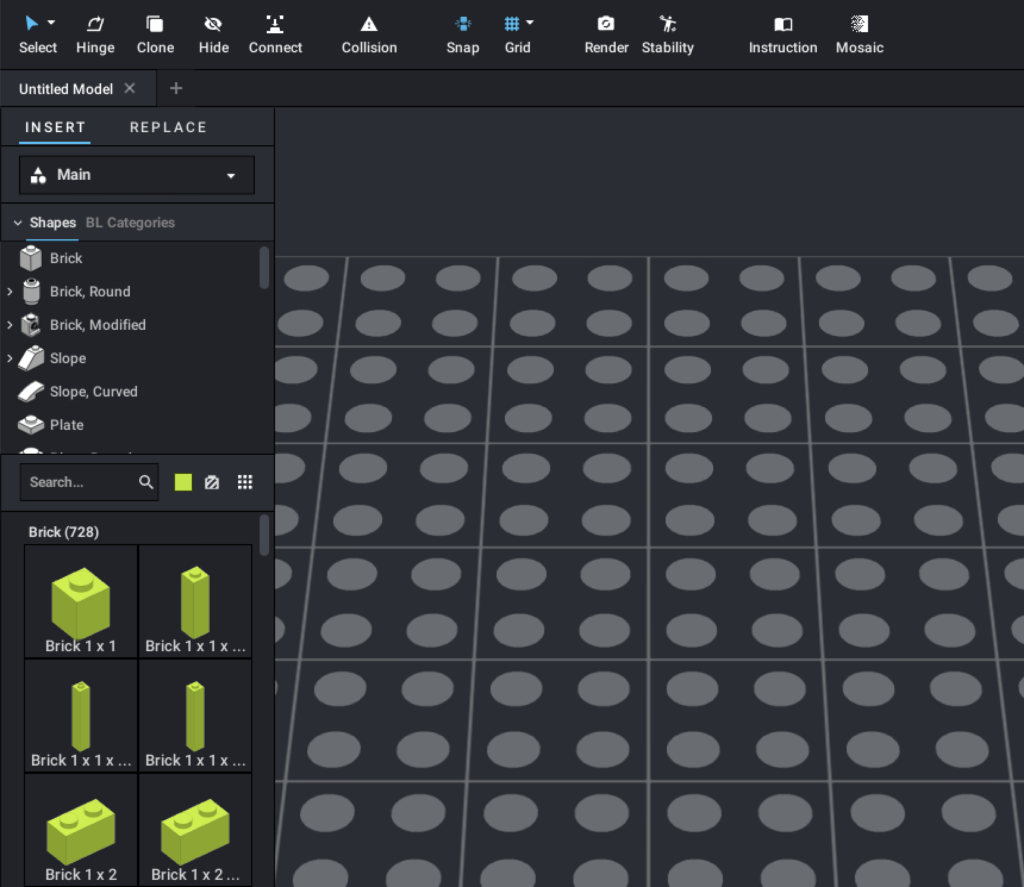Screen dimensions: 1024x887
Task: Switch to the REPLACE tab
Action: (168, 127)
